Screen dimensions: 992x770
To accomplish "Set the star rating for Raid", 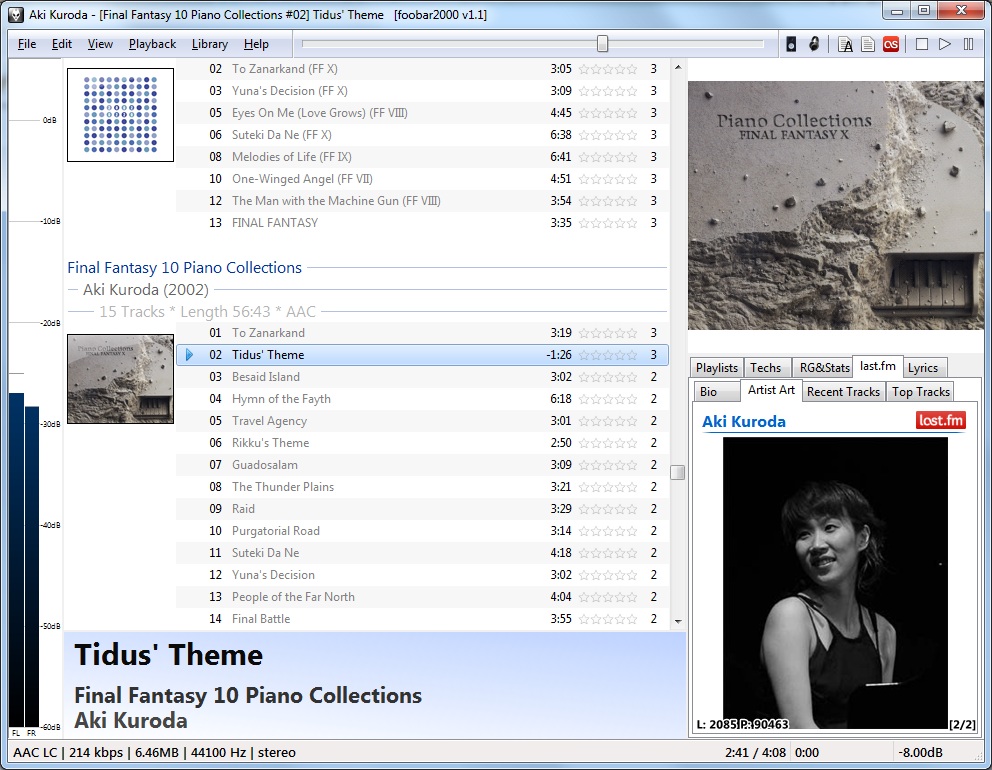I will click(607, 509).
